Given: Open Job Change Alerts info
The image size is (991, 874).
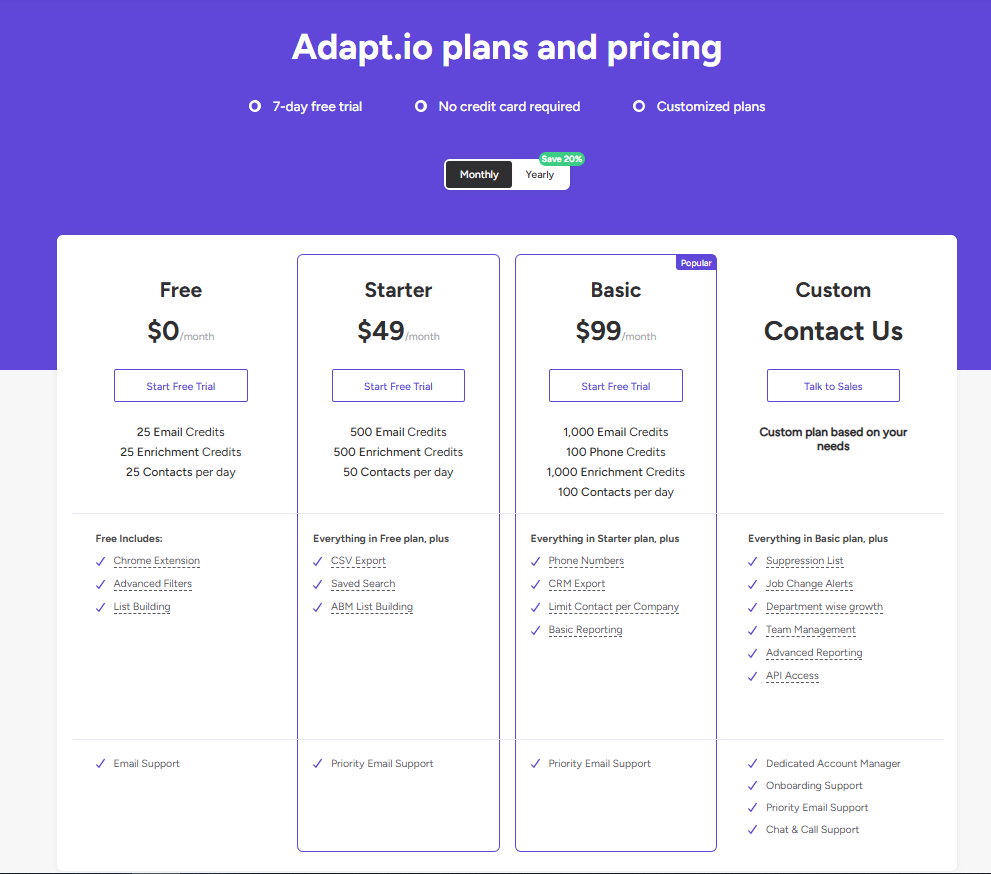Looking at the screenshot, I should click(x=809, y=584).
